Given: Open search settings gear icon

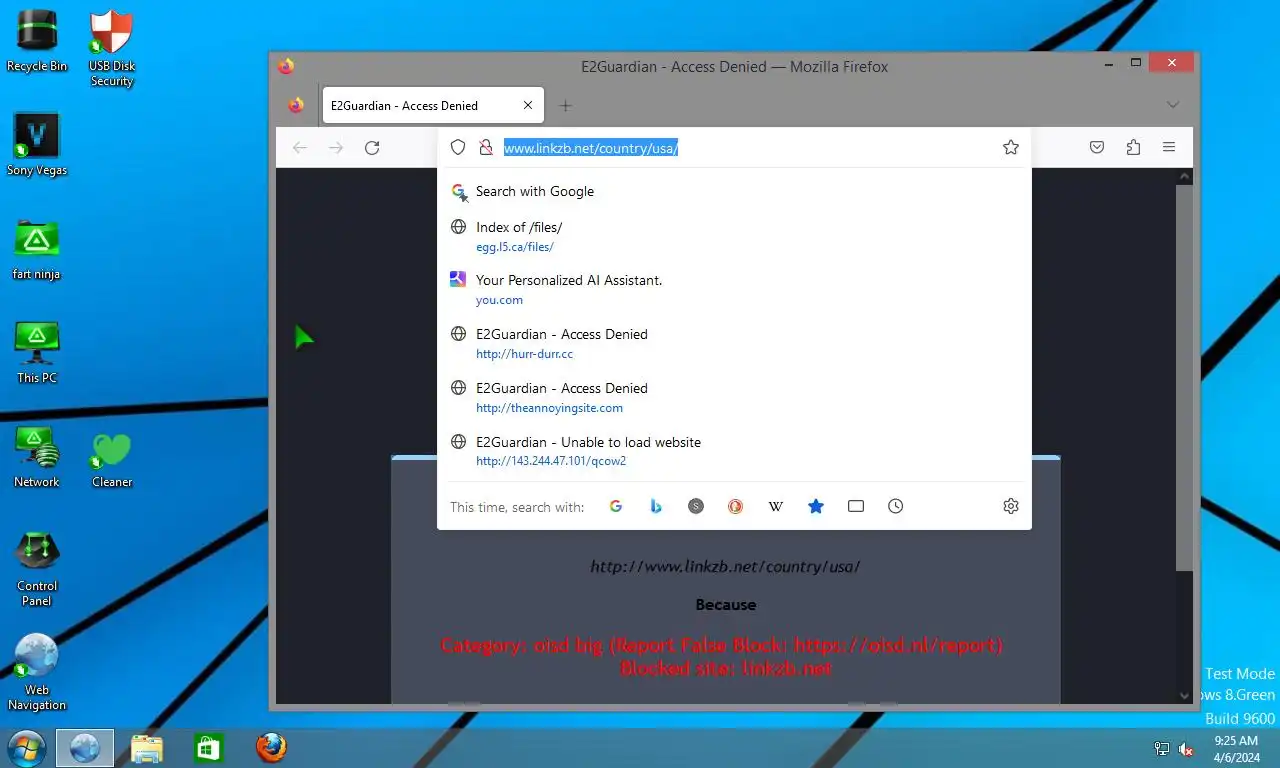Looking at the screenshot, I should point(1011,506).
